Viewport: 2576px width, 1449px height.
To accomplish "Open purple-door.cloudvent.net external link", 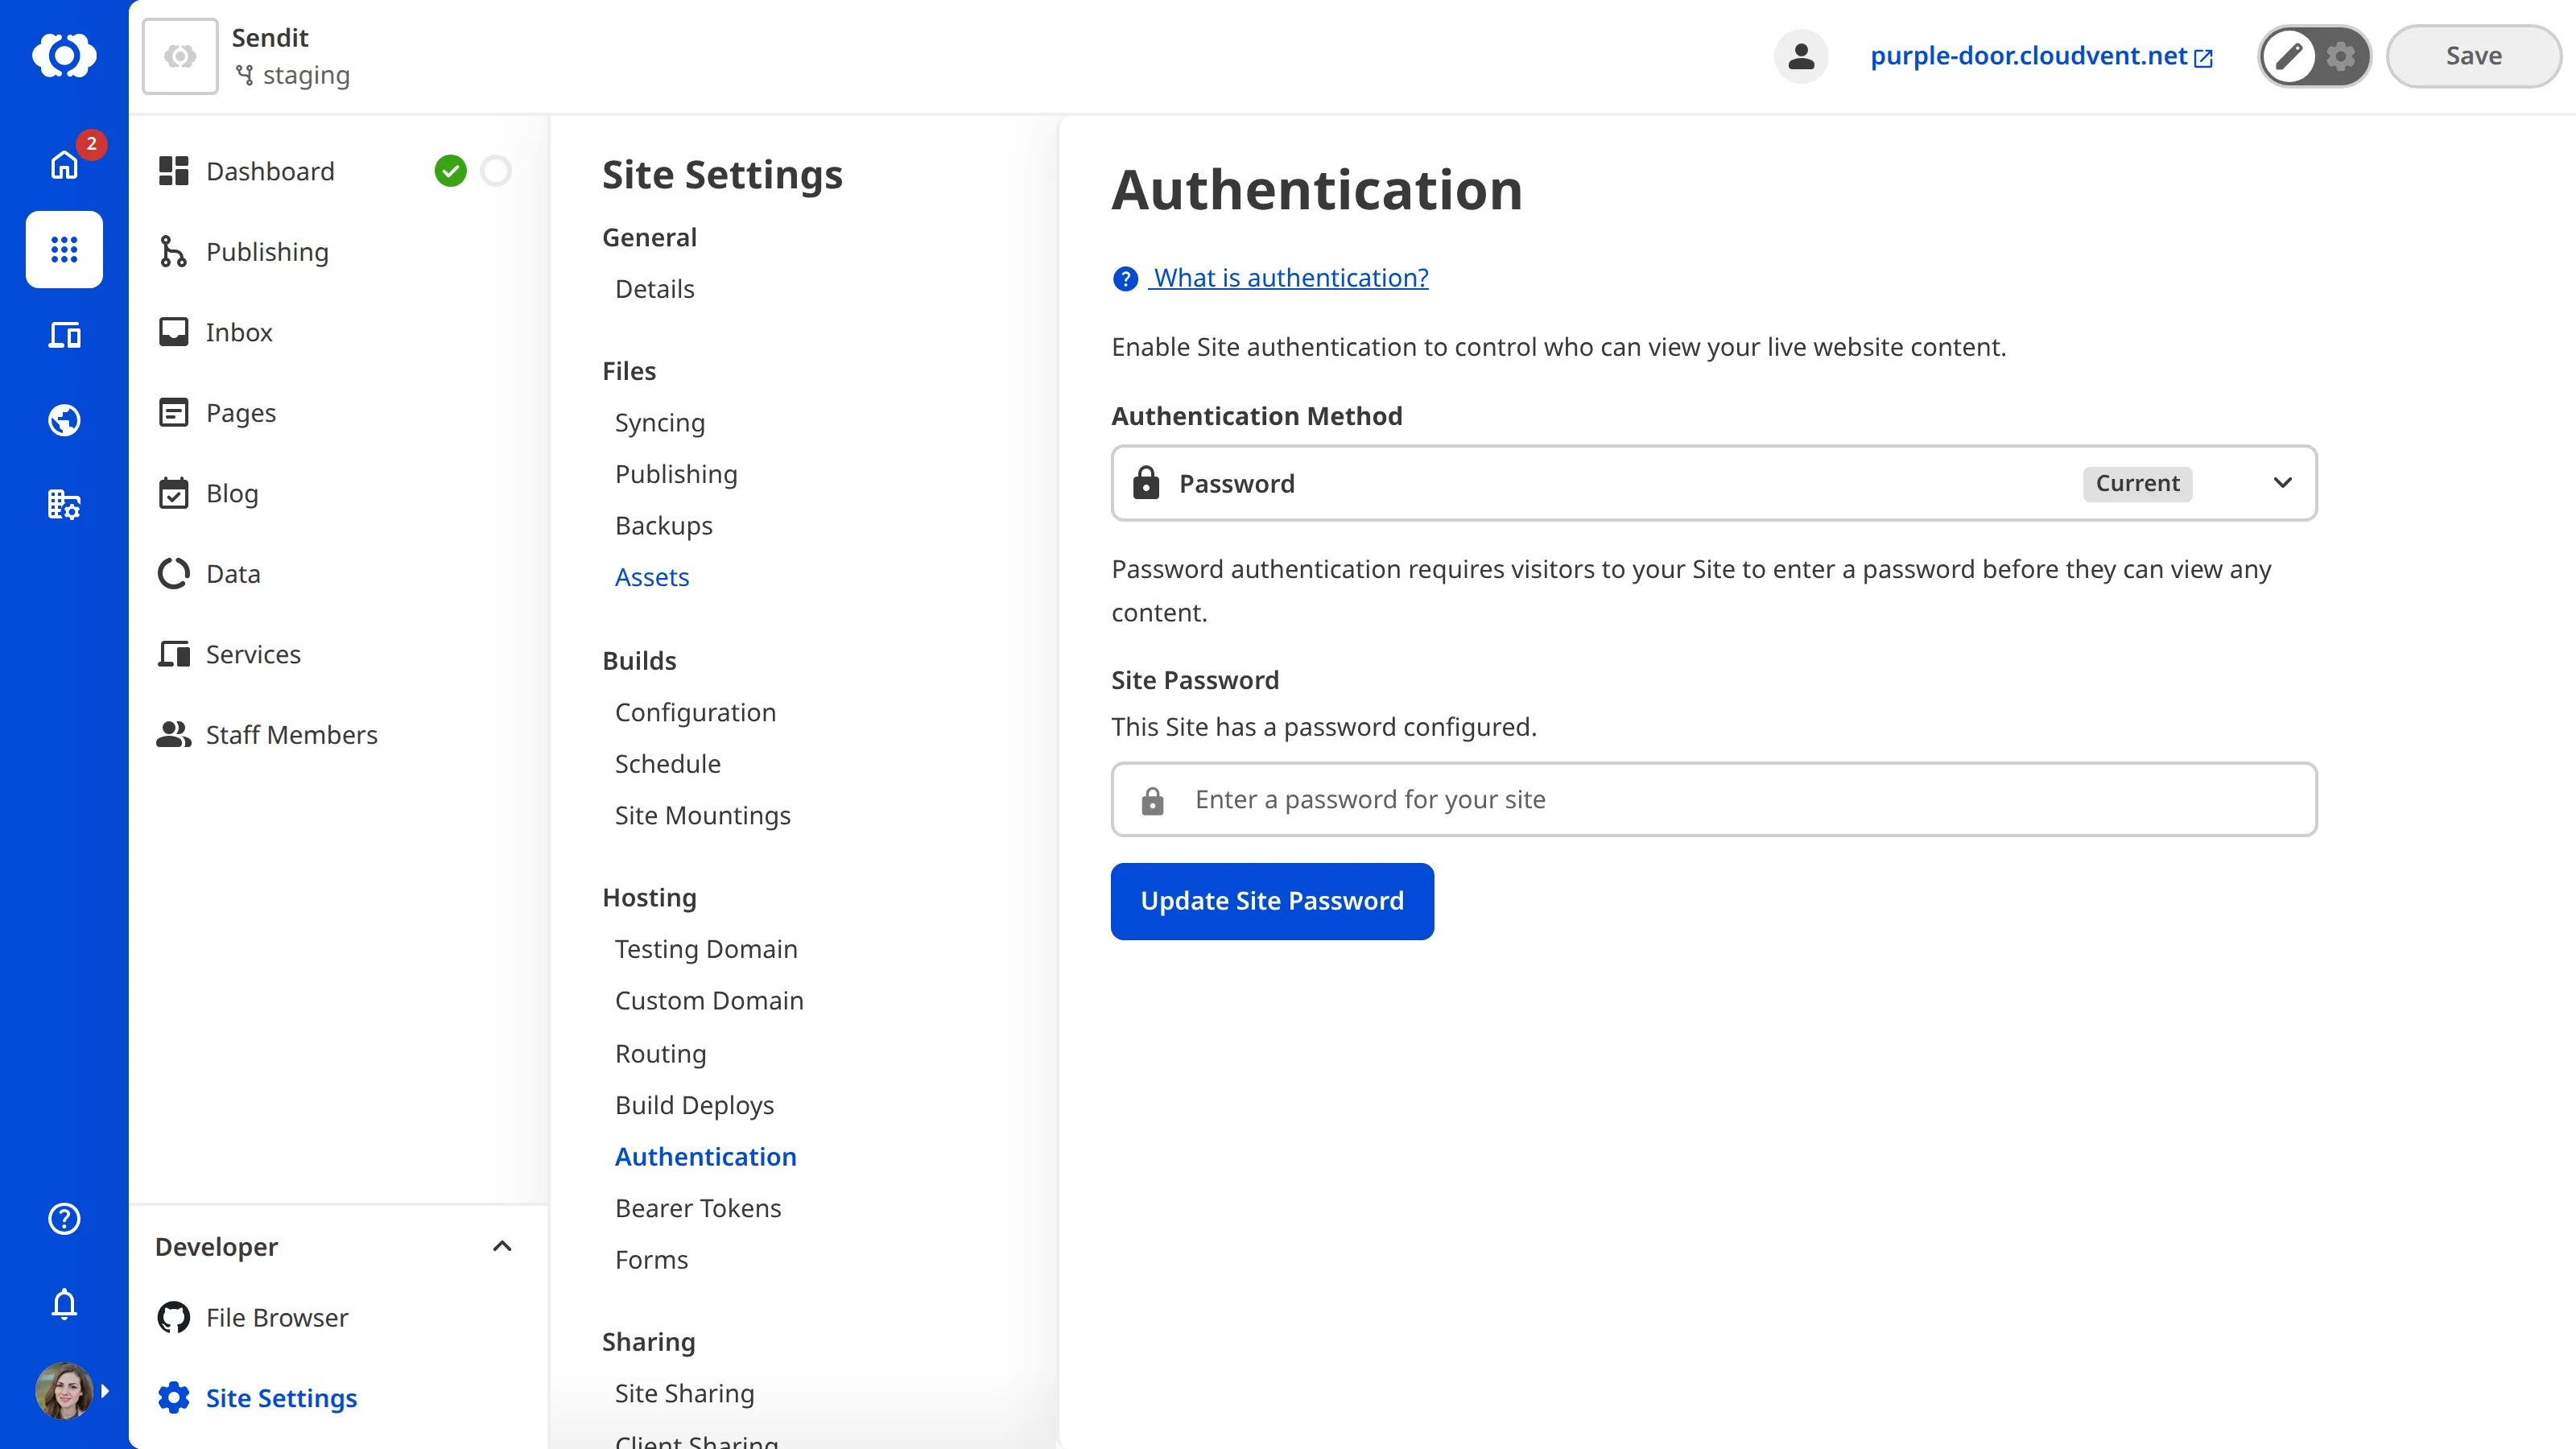I will (x=2041, y=56).
